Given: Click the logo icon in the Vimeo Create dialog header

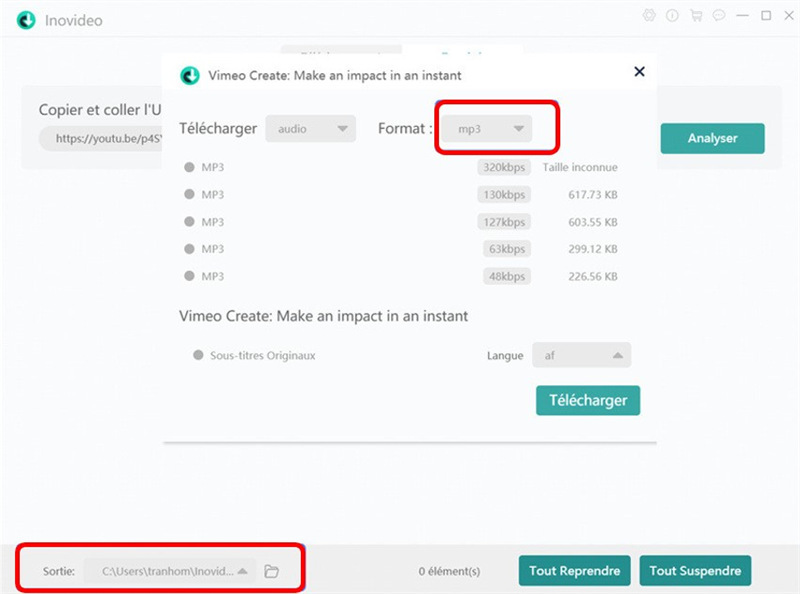Looking at the screenshot, I should pyautogui.click(x=190, y=76).
